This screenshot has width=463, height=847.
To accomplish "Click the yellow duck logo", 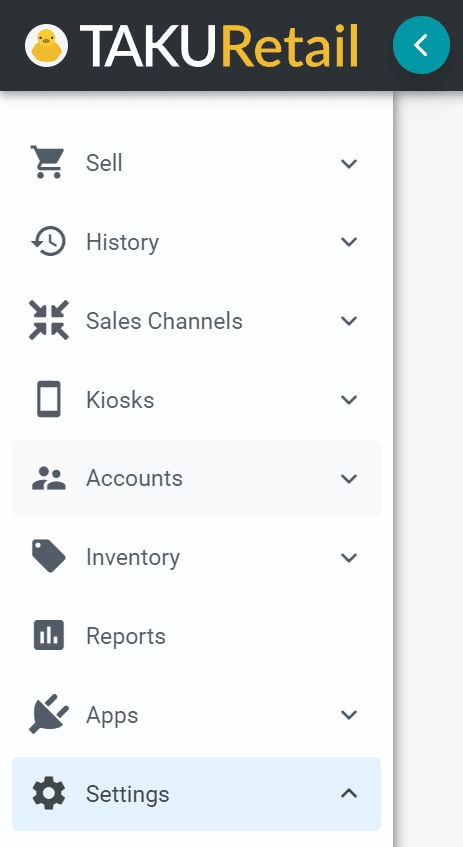I will [46, 45].
